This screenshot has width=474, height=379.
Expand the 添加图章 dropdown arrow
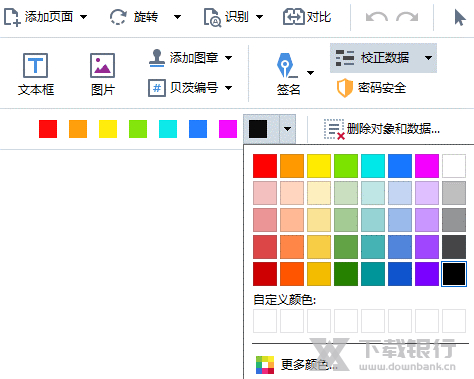pyautogui.click(x=228, y=58)
